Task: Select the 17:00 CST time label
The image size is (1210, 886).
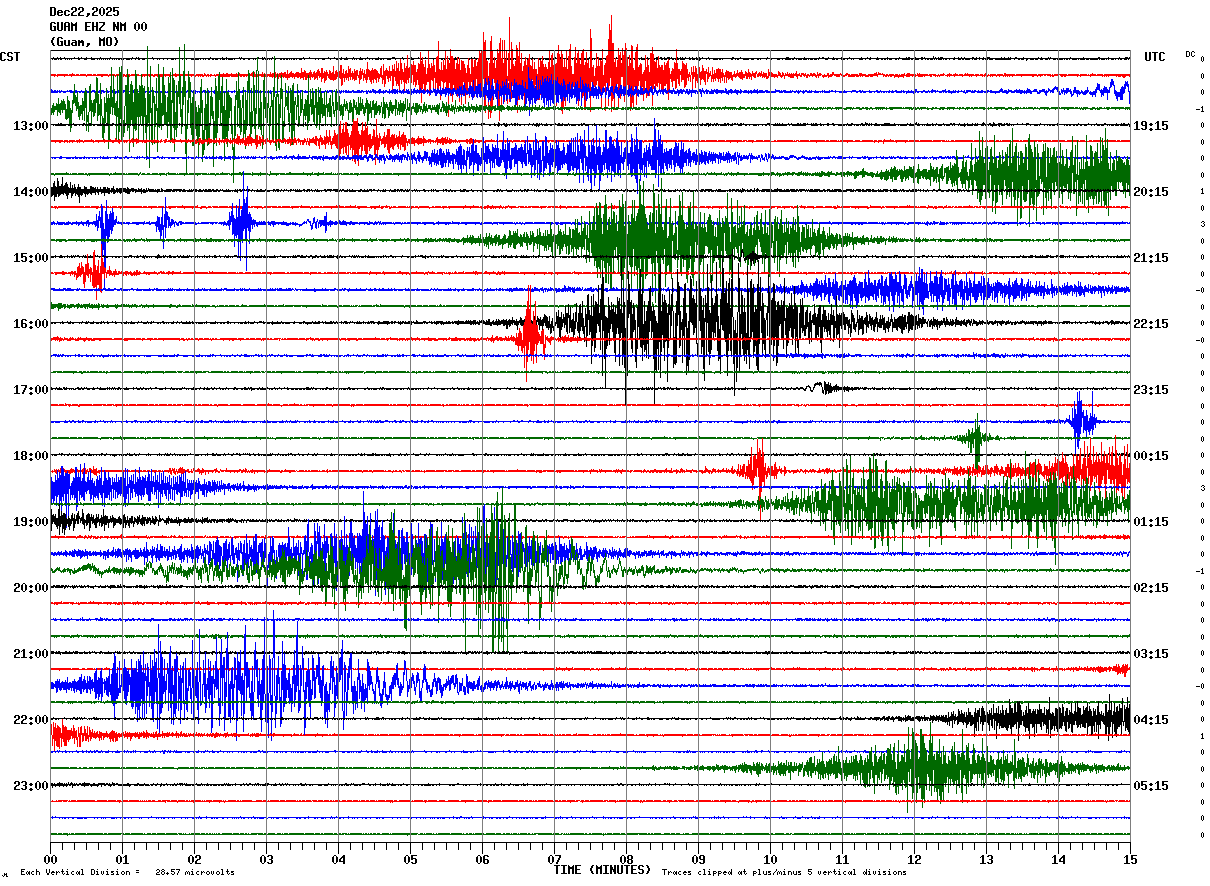Action: tap(31, 390)
